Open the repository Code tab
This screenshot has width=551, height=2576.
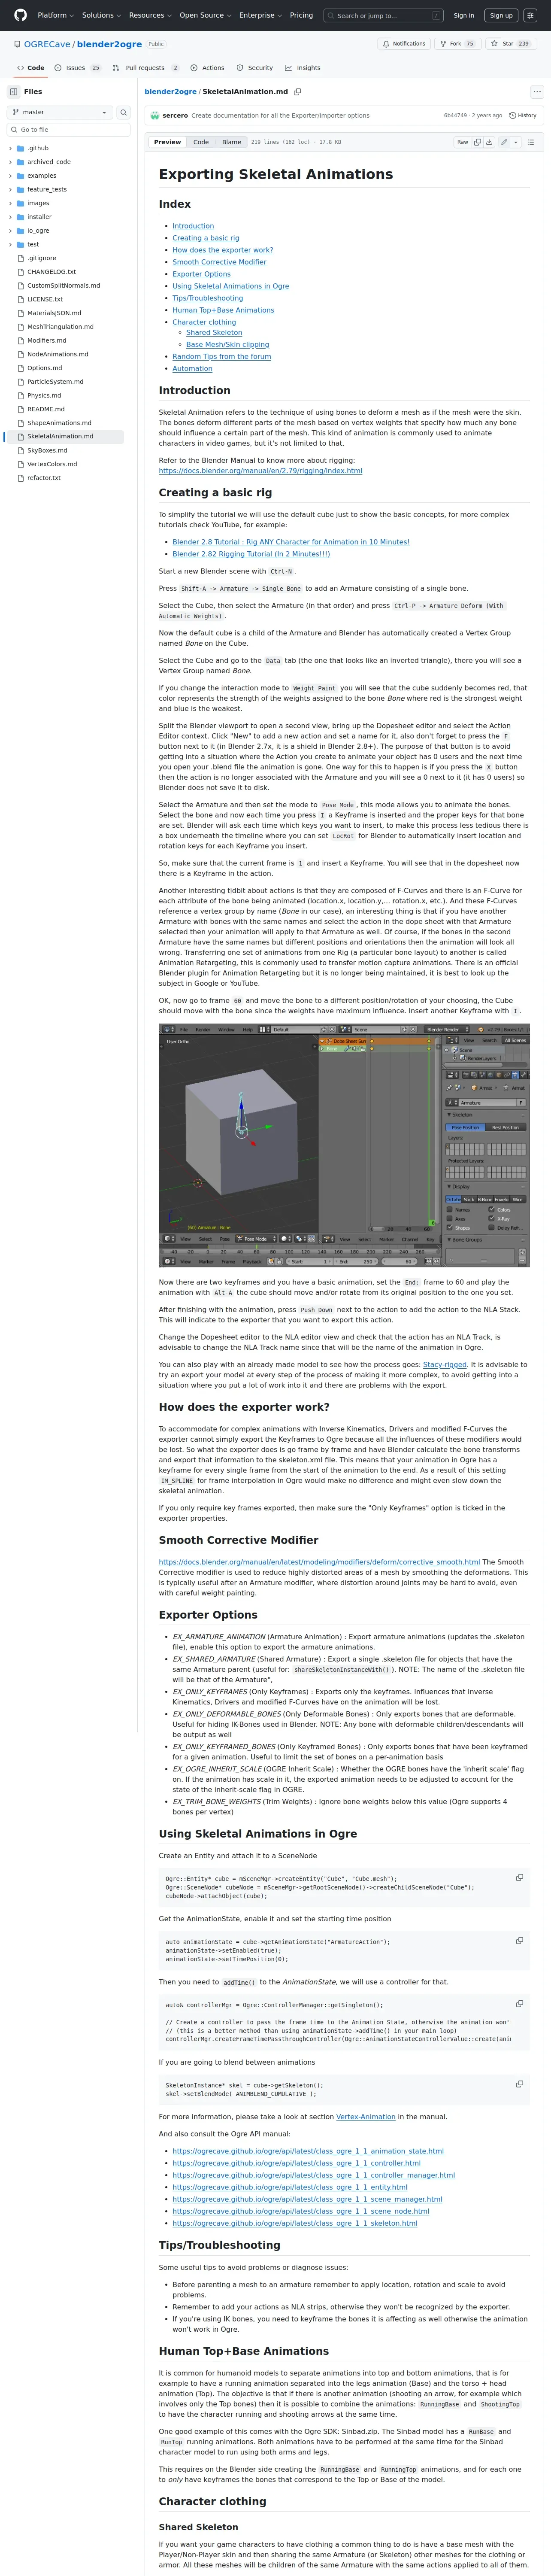(x=30, y=68)
